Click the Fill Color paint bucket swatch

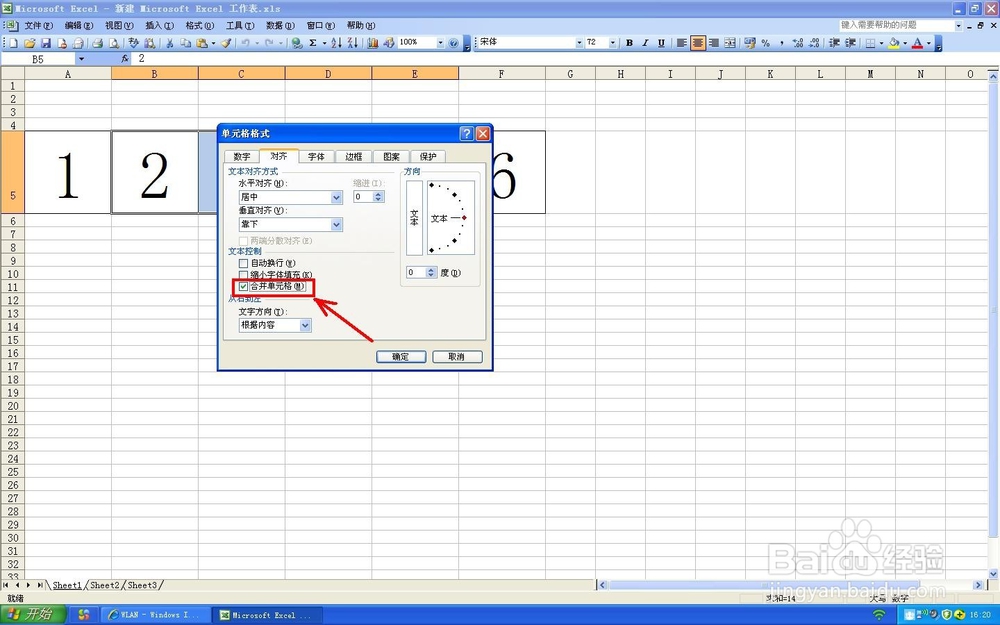[894, 43]
